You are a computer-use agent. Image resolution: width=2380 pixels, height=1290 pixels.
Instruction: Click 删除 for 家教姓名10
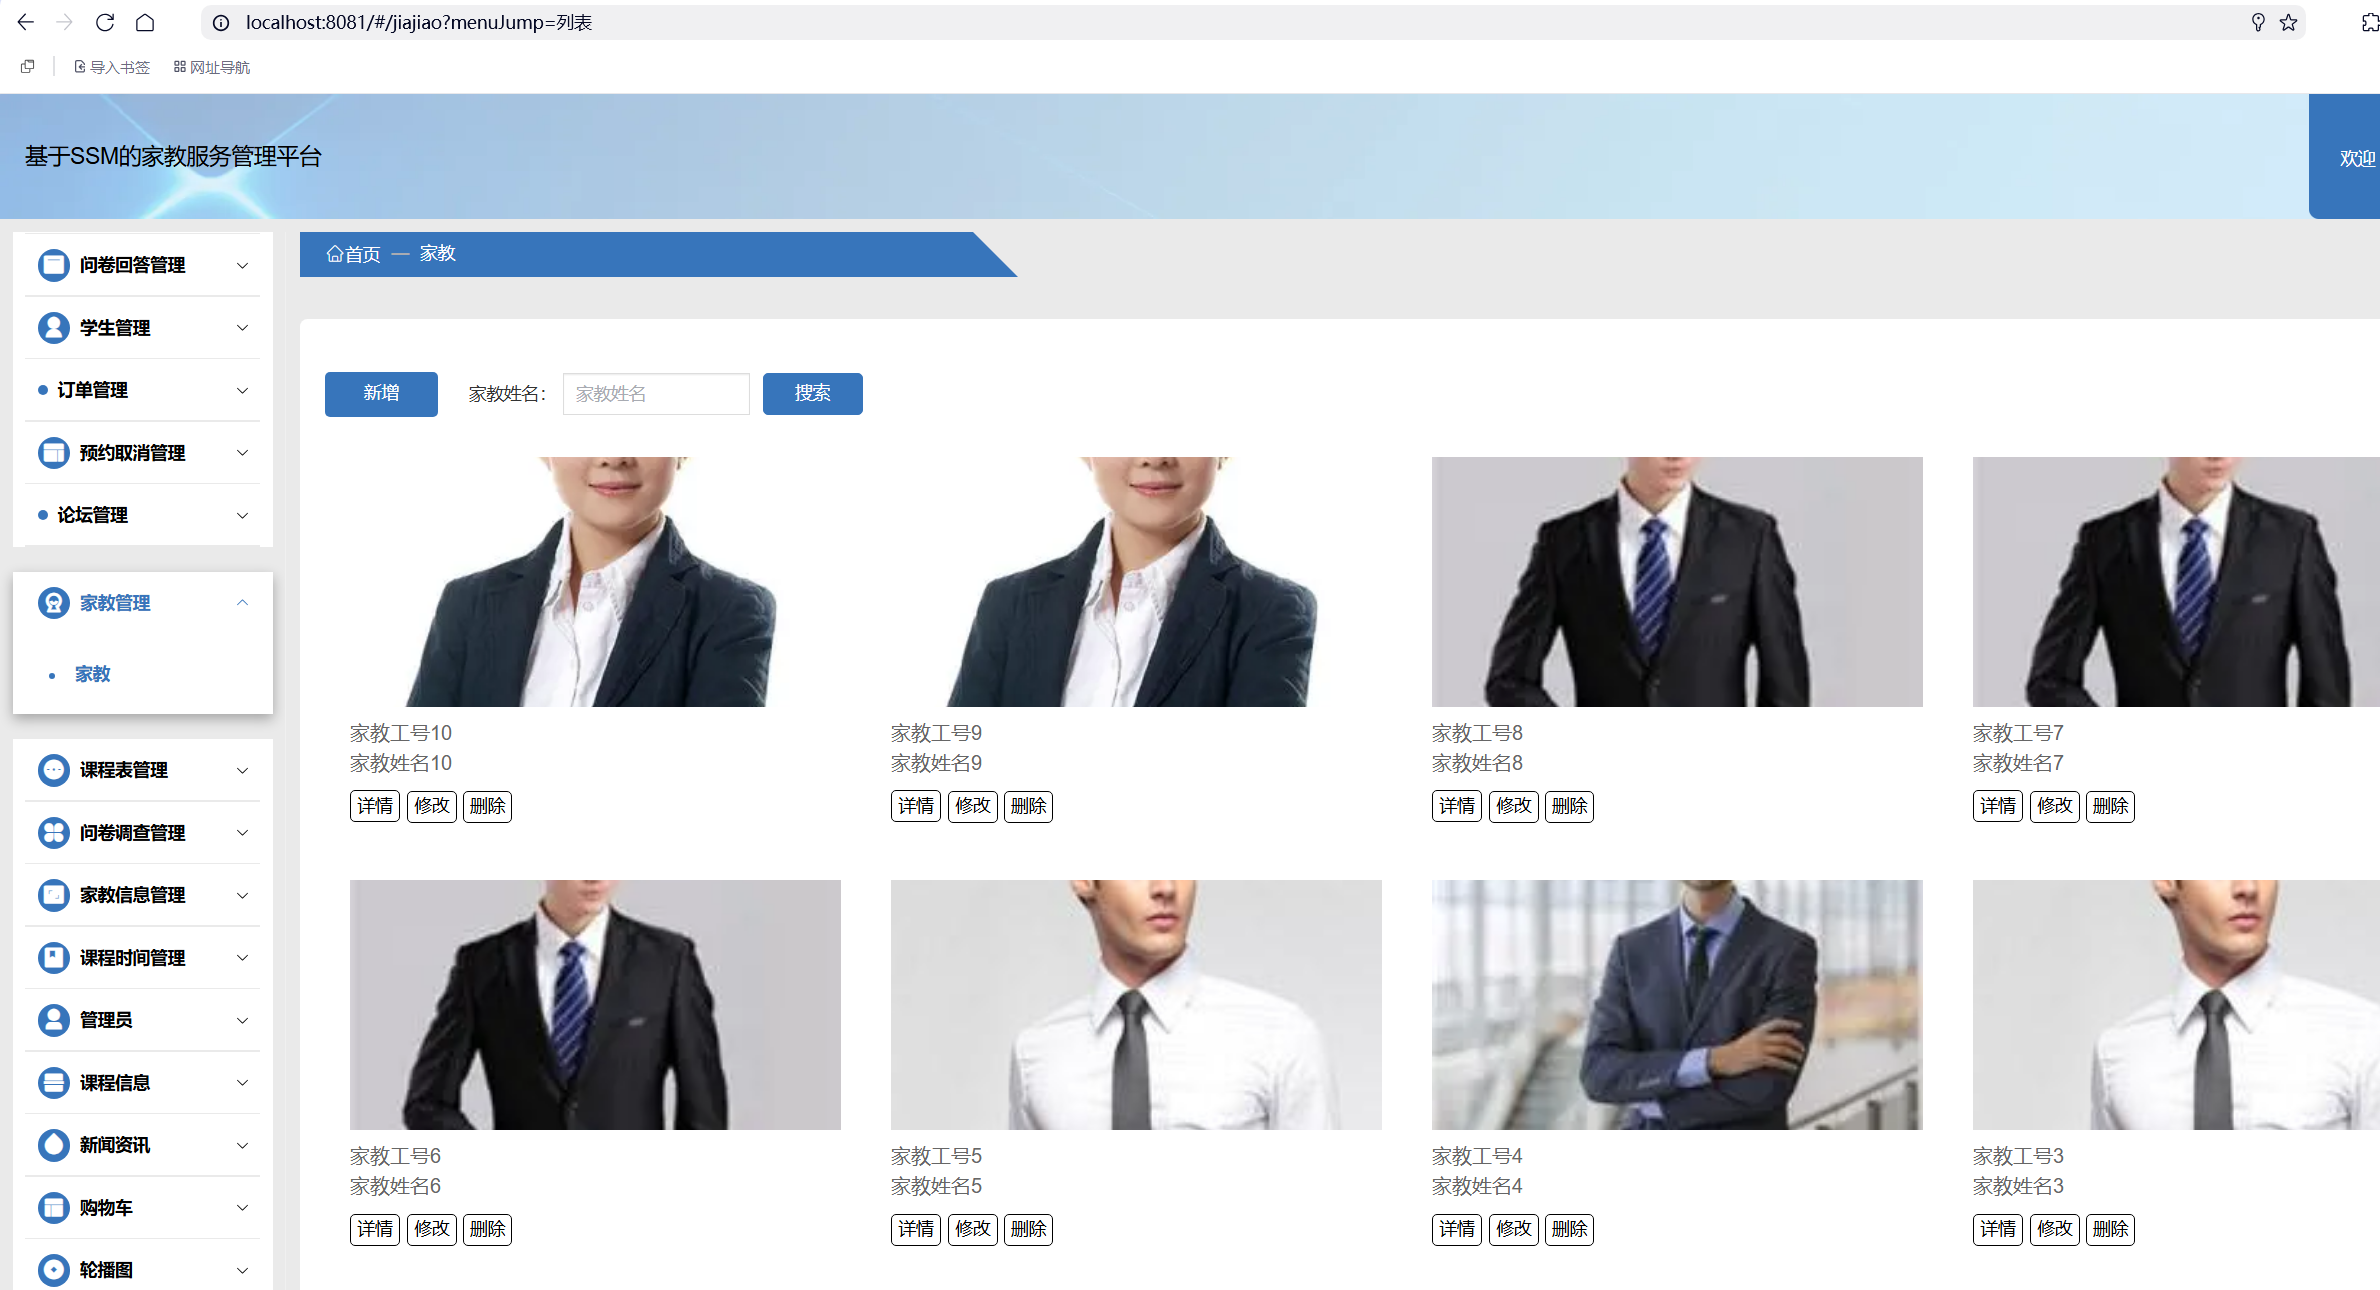point(487,806)
